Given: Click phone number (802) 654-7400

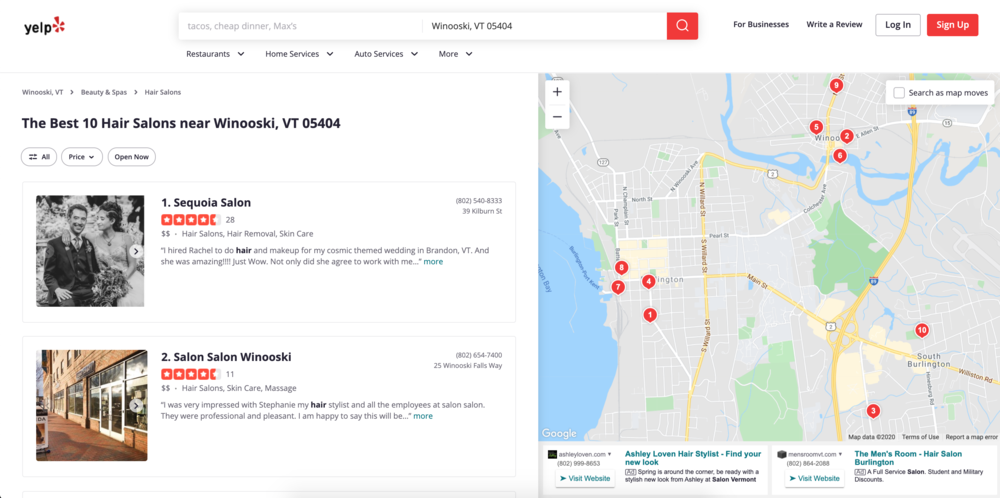Looking at the screenshot, I should coord(479,355).
